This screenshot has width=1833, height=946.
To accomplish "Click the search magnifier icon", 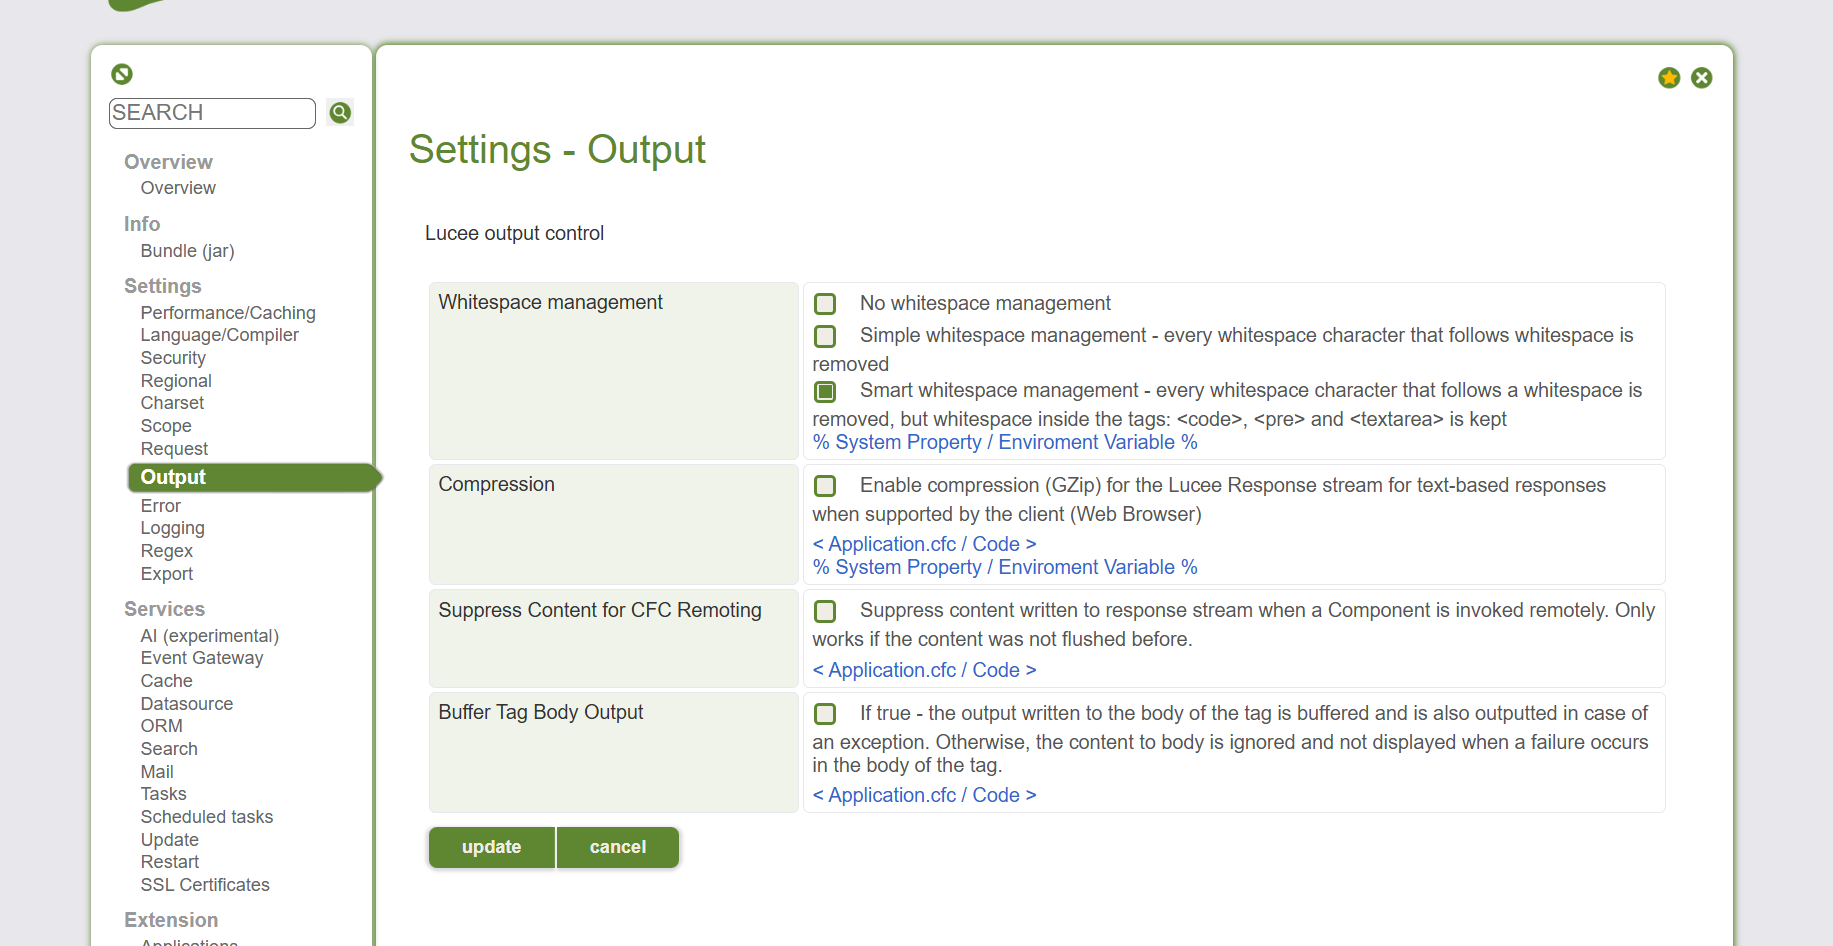I will (340, 112).
